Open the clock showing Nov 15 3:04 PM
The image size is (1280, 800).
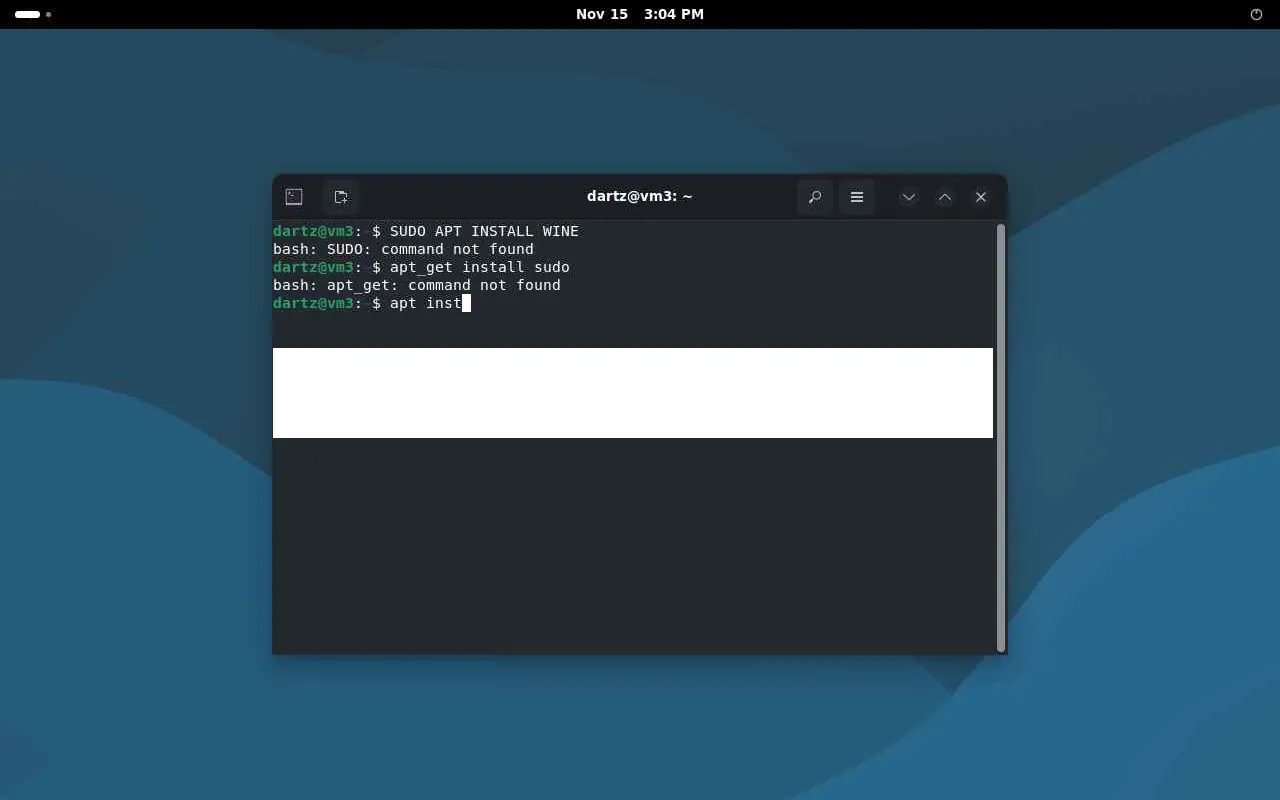(640, 14)
